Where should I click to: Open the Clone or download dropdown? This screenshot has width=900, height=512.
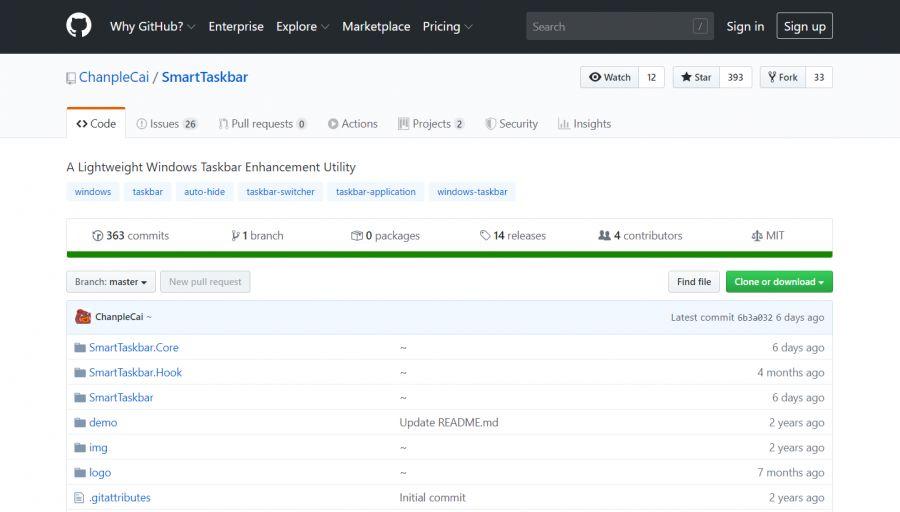[778, 282]
